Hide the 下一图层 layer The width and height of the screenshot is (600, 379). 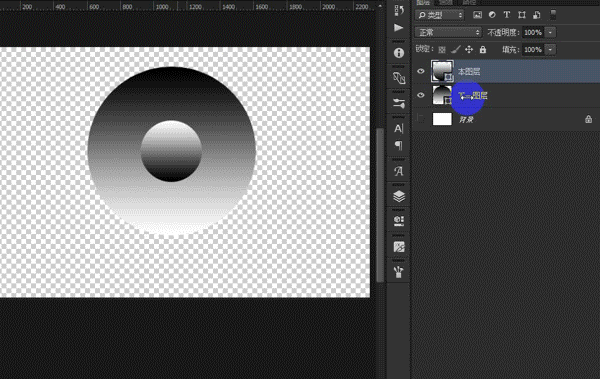421,95
